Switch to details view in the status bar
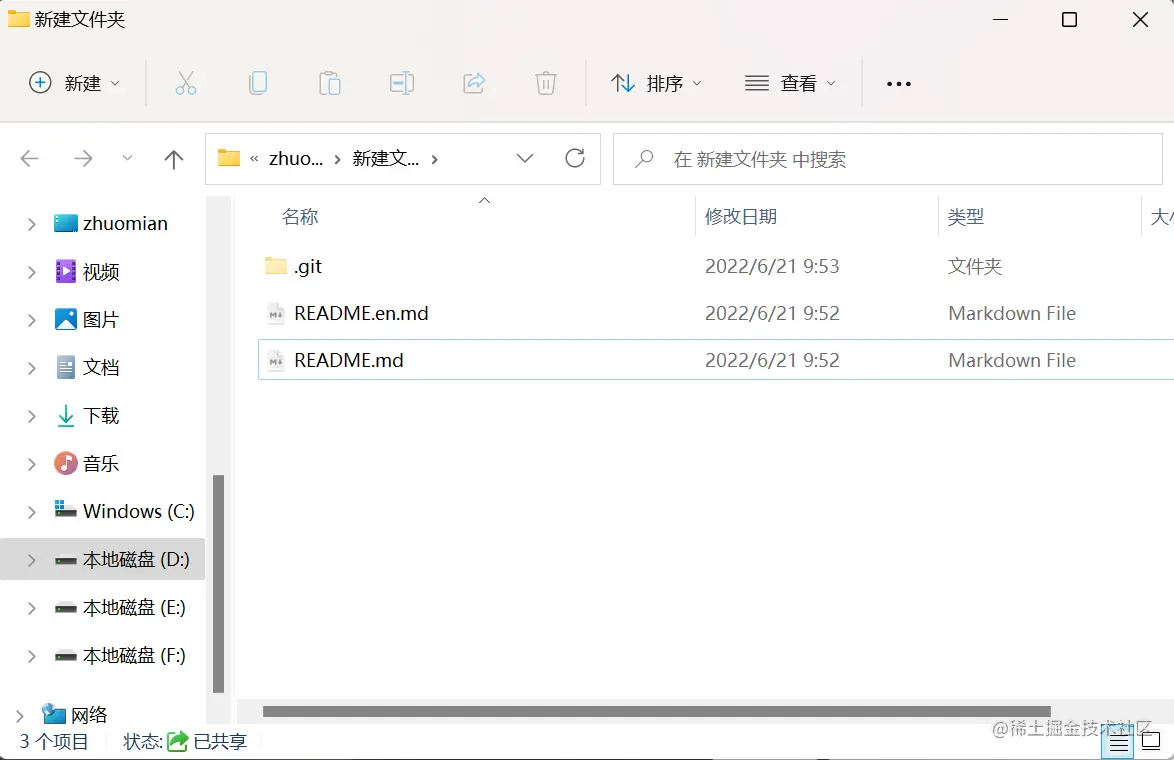The height and width of the screenshot is (760, 1174). (1118, 743)
